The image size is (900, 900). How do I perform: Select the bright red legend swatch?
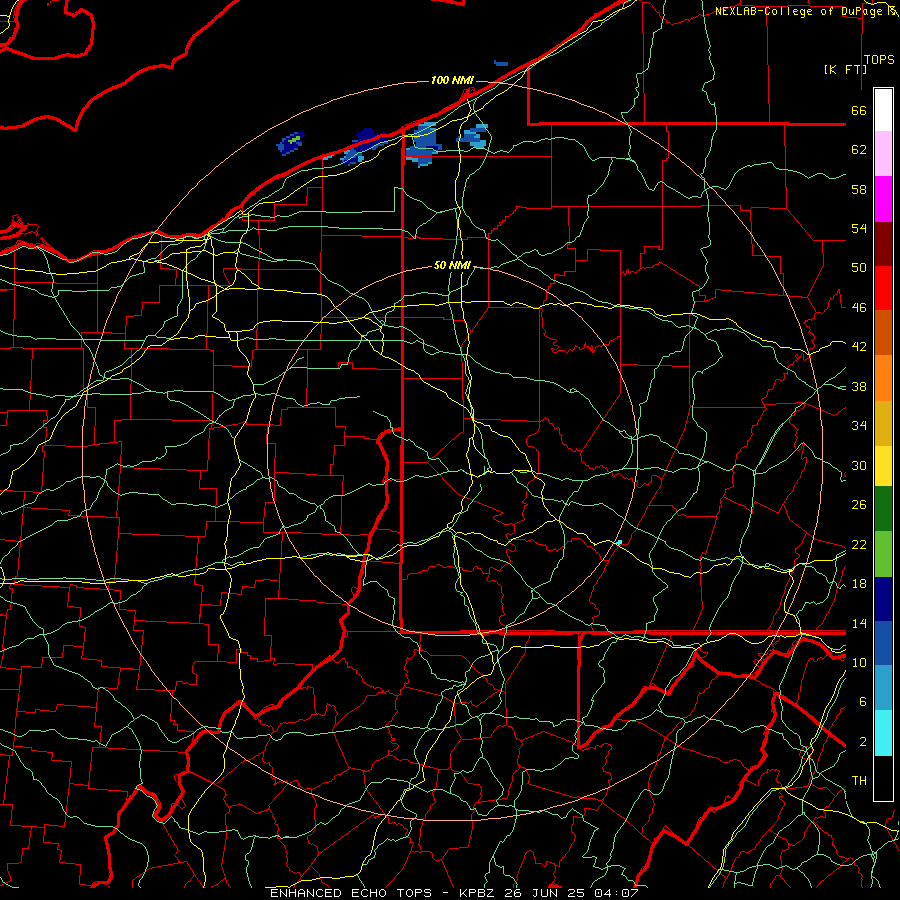(883, 288)
